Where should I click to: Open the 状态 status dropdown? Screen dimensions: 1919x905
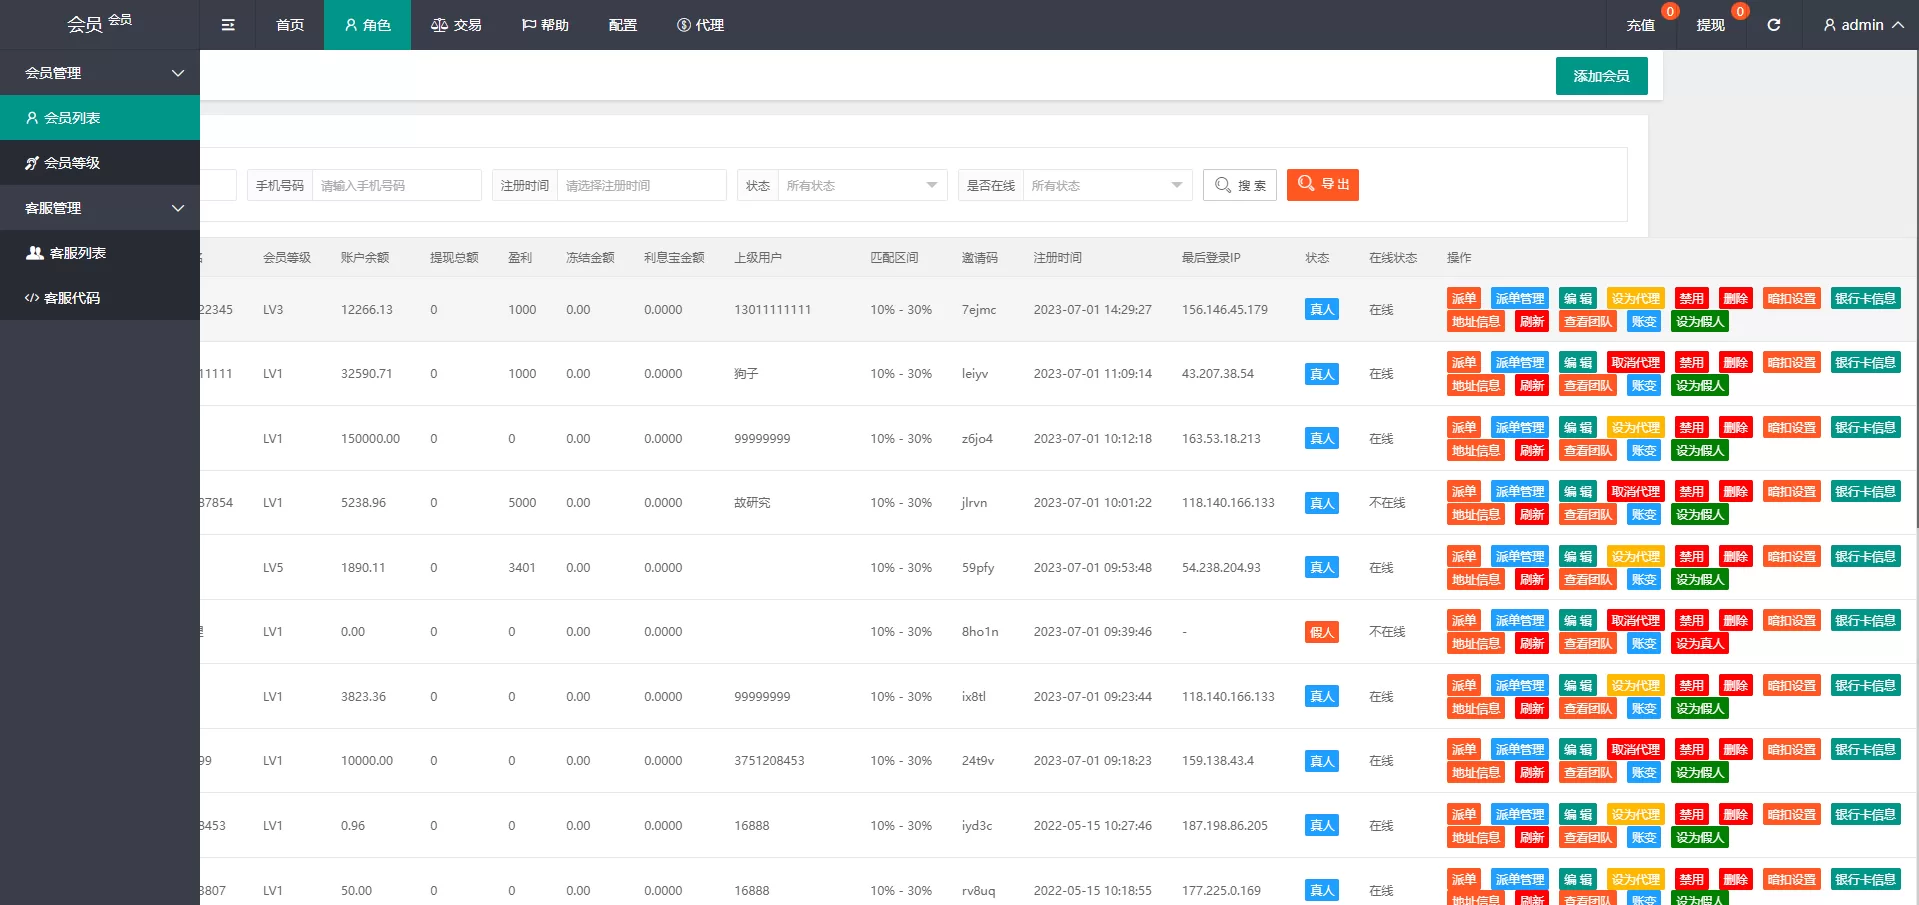(861, 185)
